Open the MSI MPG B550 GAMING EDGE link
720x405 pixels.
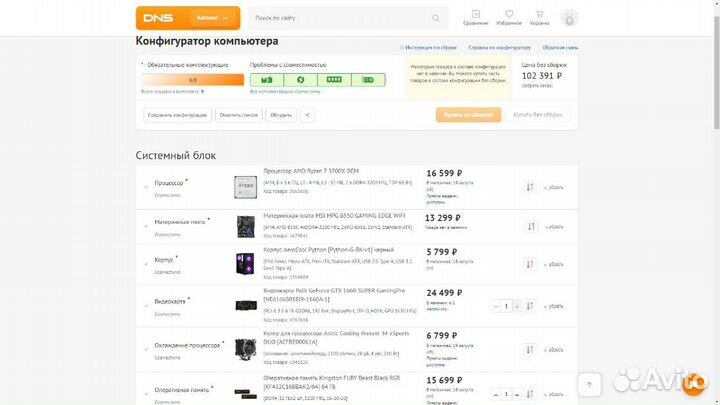coord(334,216)
